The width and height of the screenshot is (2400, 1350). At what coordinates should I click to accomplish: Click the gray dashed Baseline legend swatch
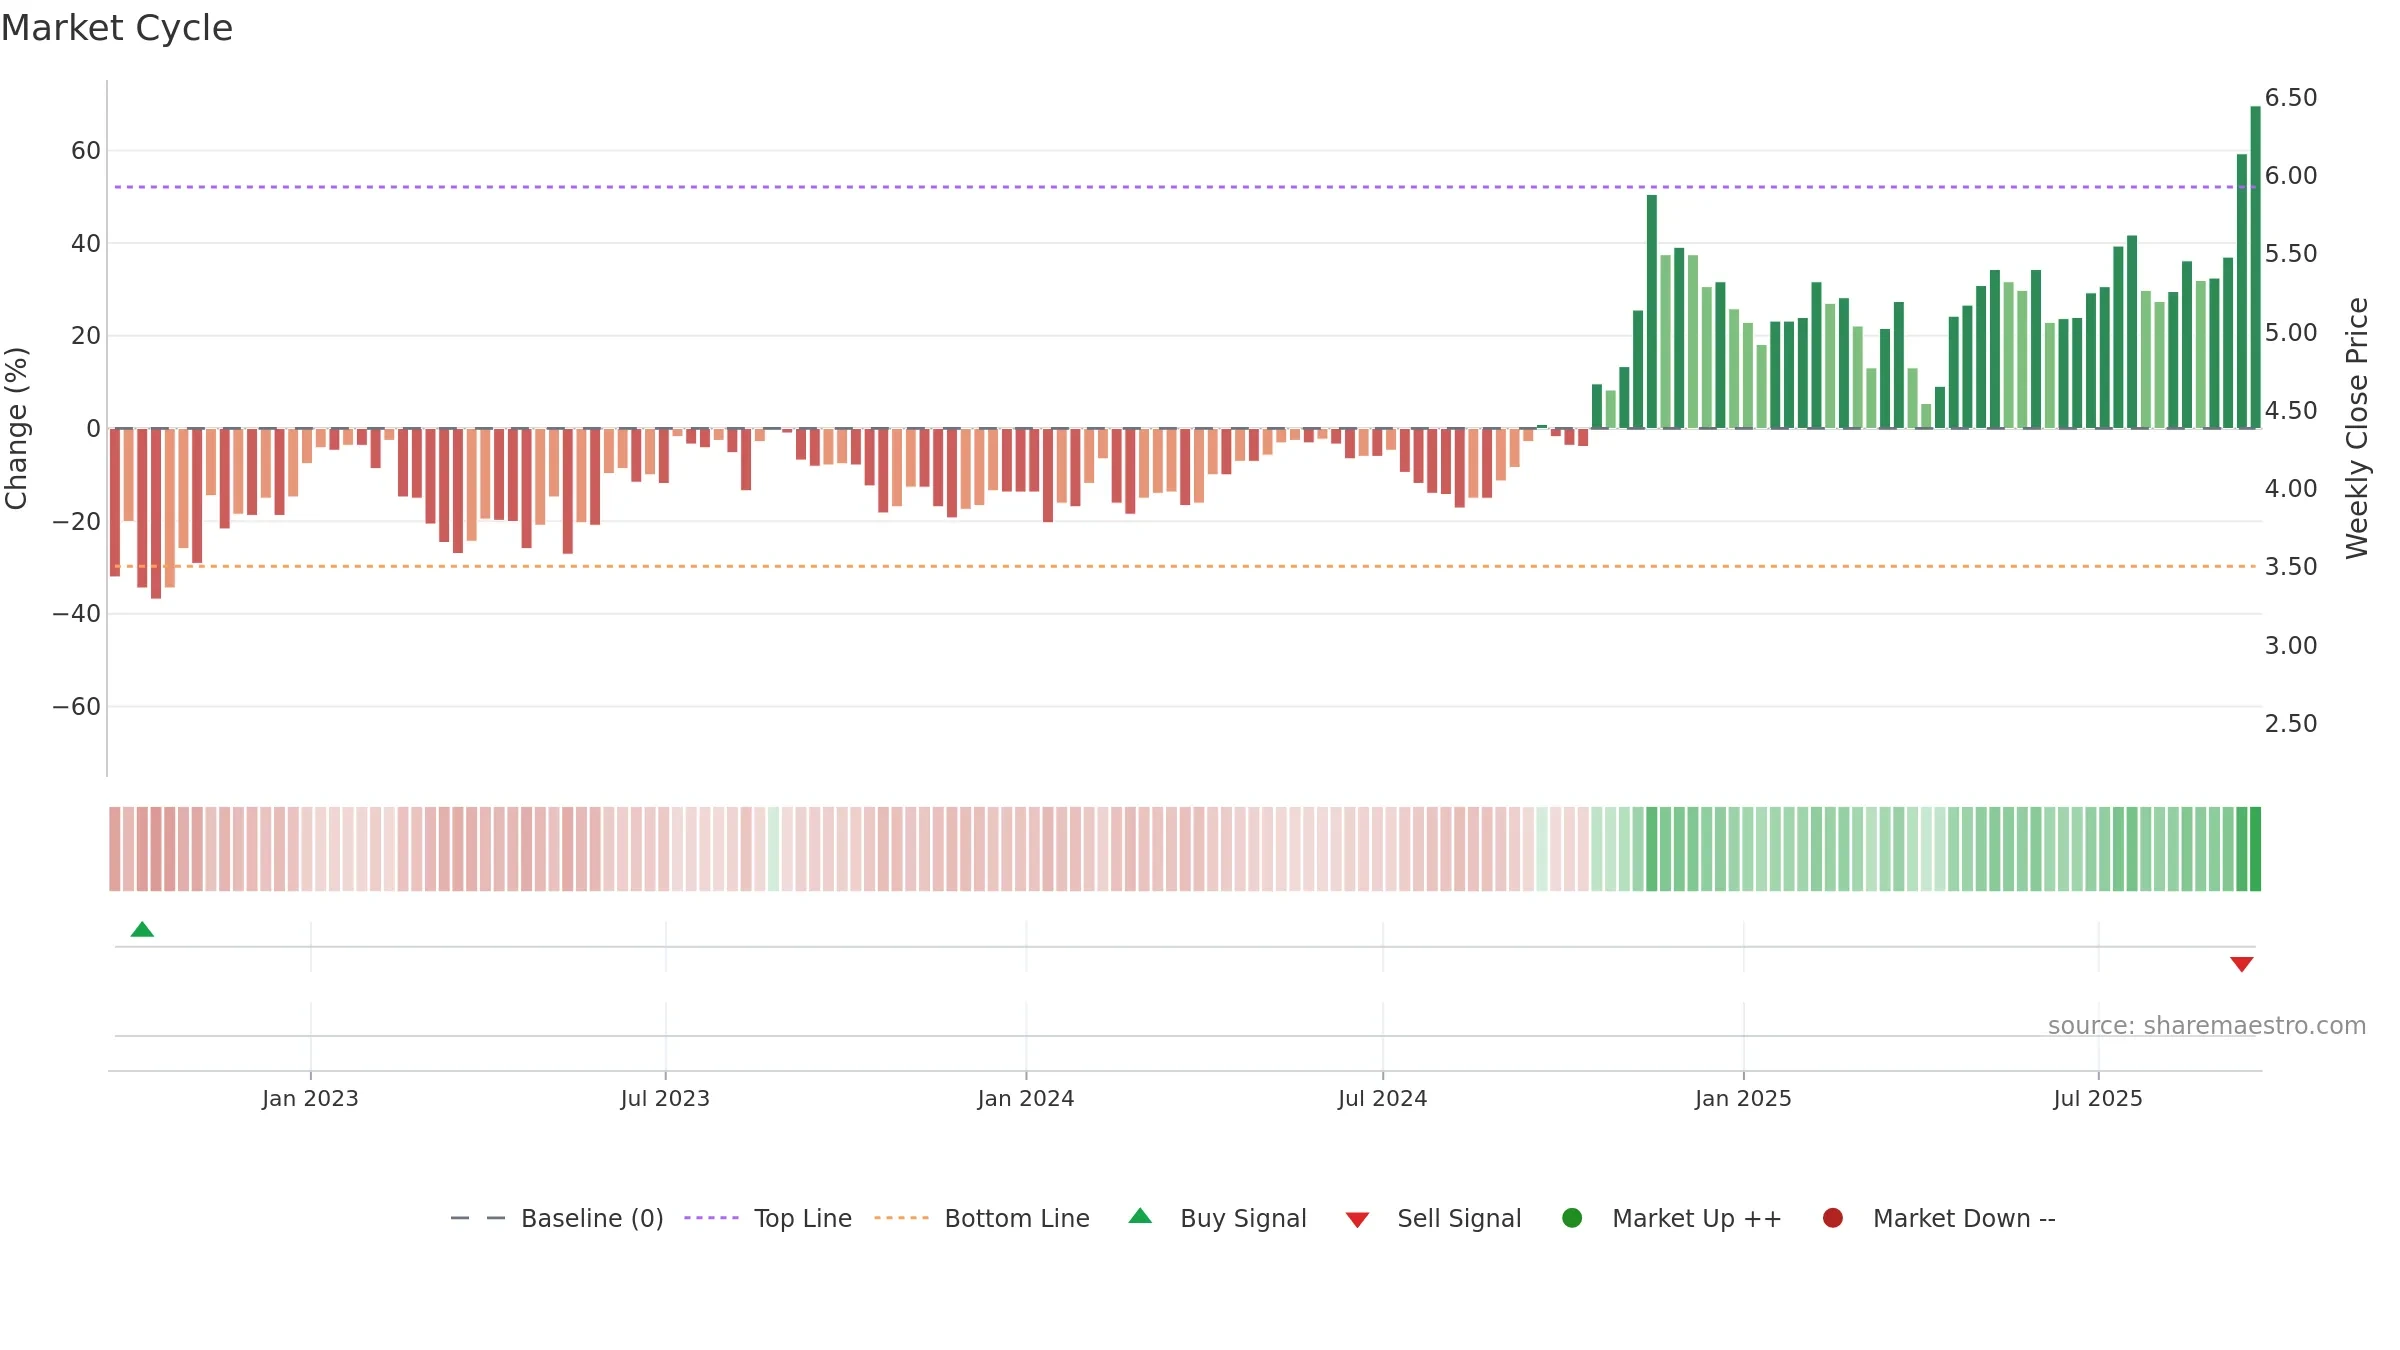point(478,1218)
